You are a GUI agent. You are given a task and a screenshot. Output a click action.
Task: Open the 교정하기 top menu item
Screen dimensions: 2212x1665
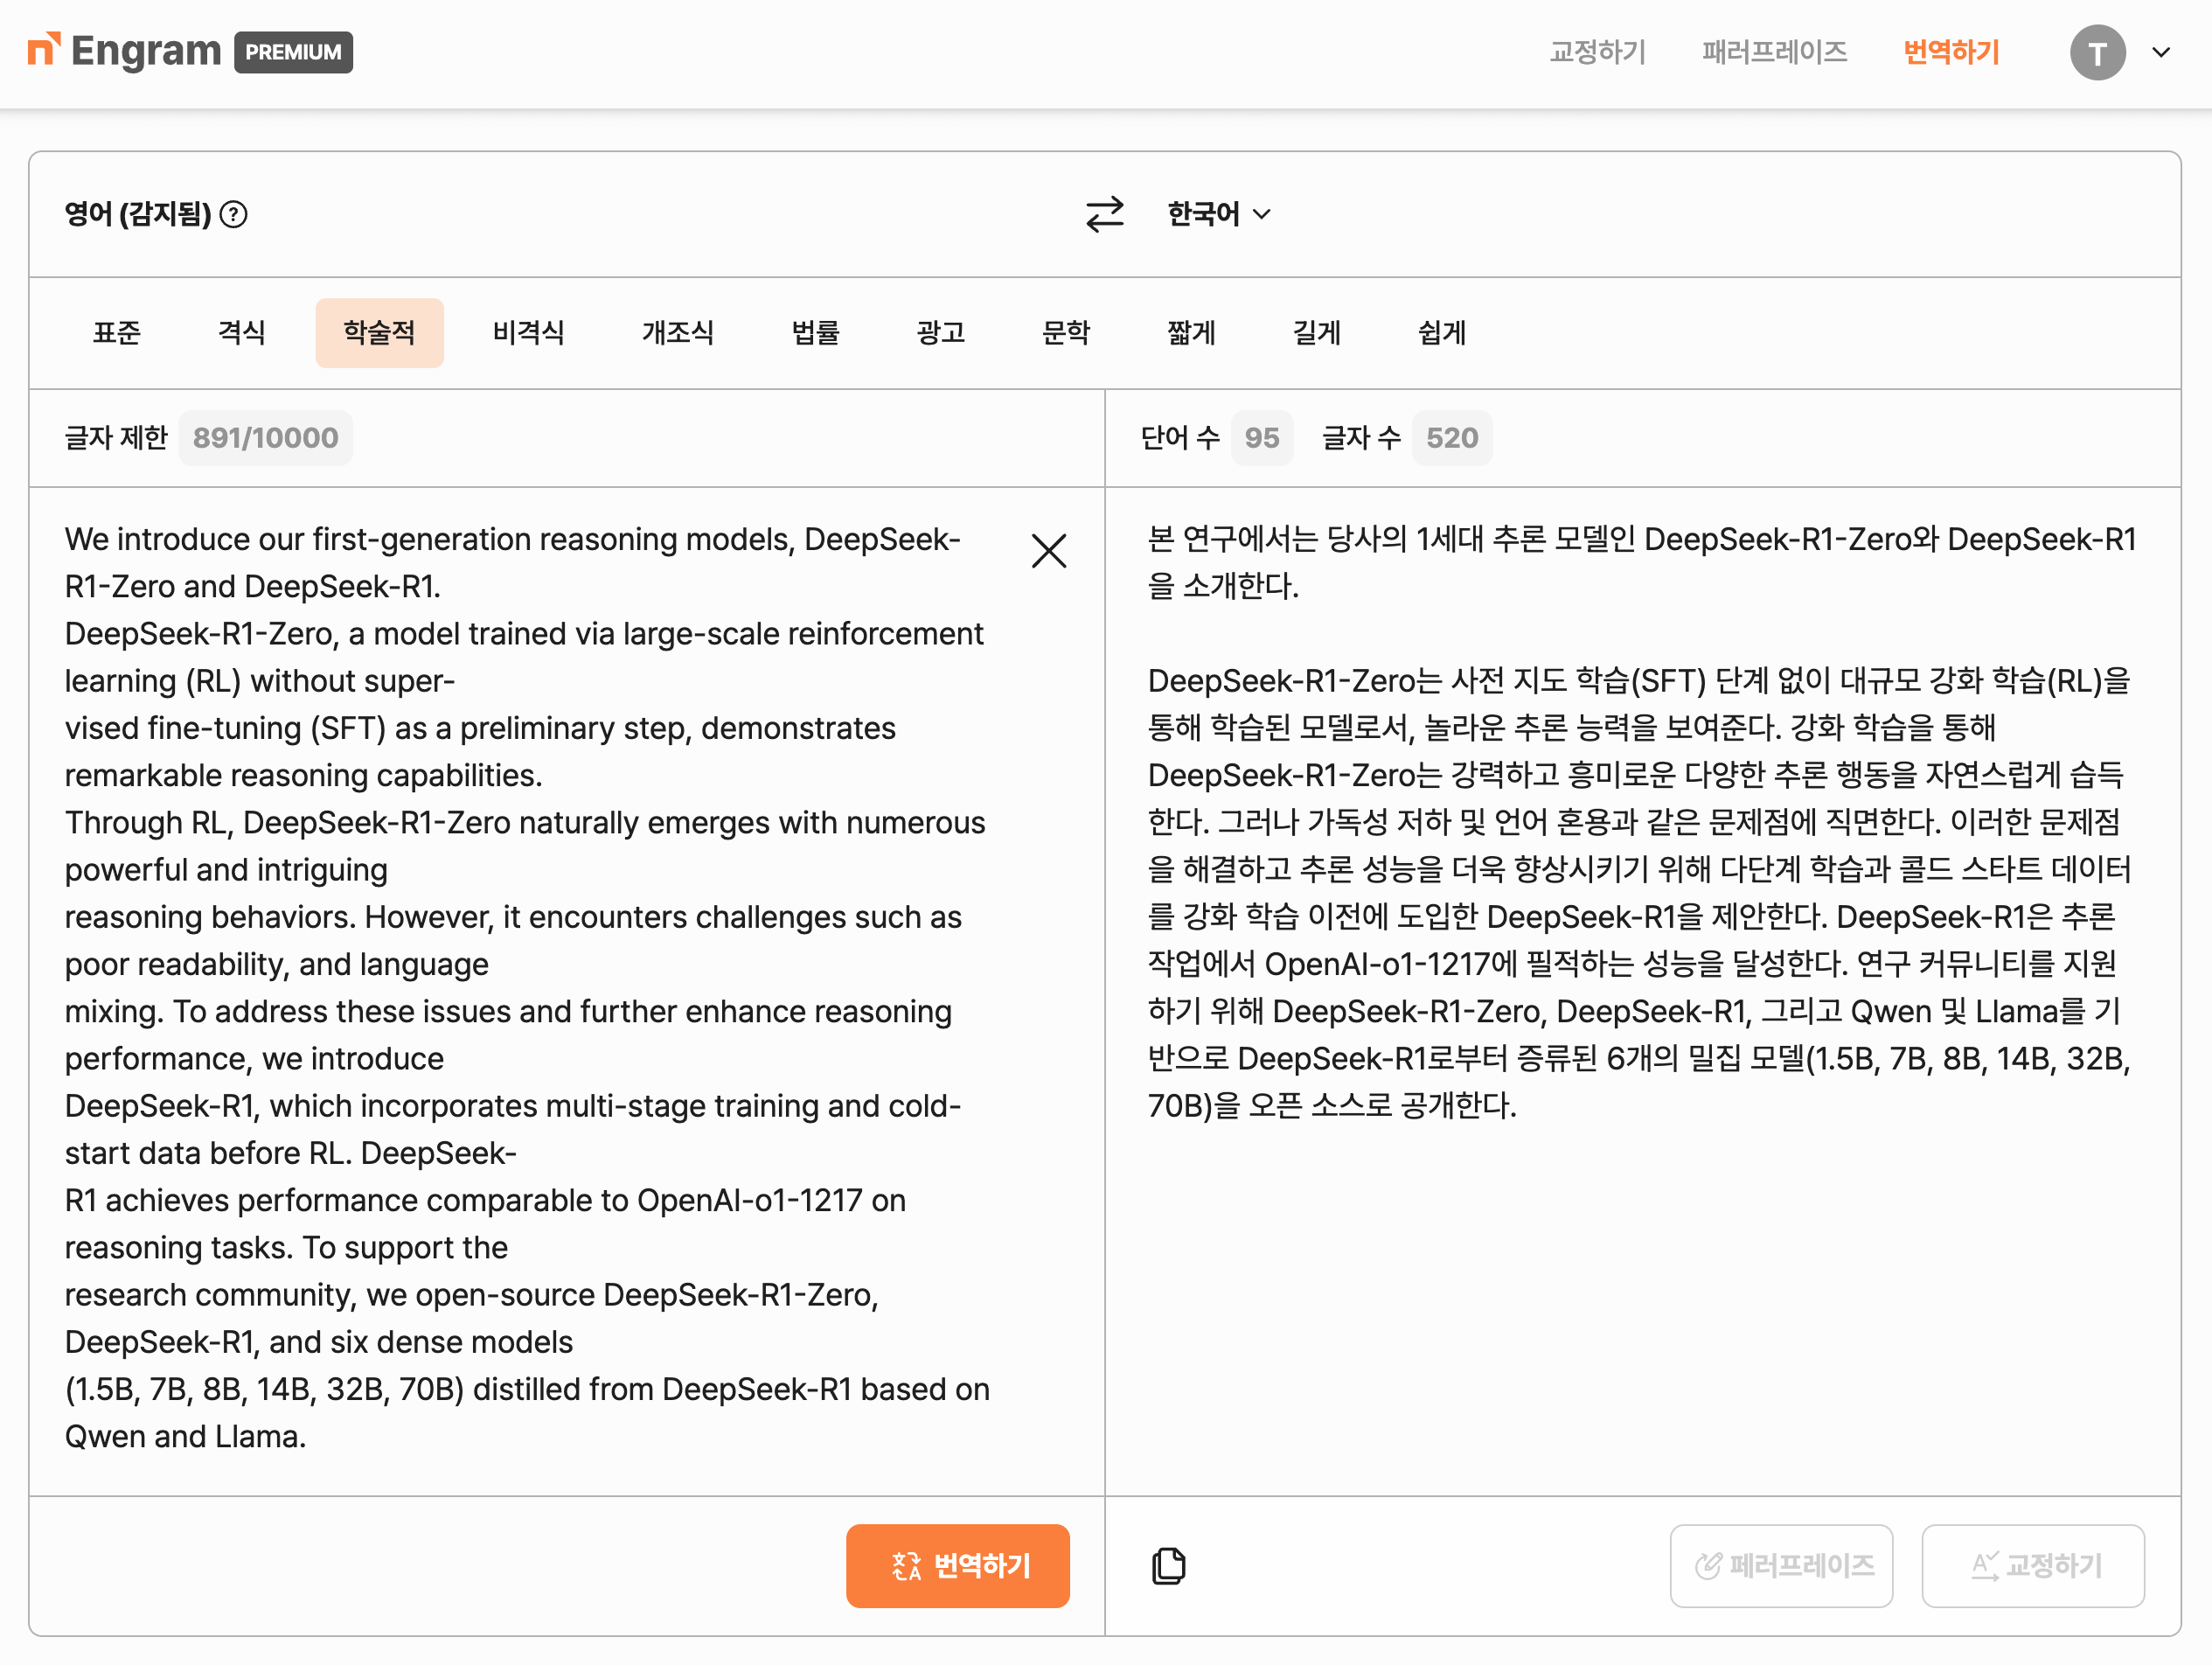1597,52
